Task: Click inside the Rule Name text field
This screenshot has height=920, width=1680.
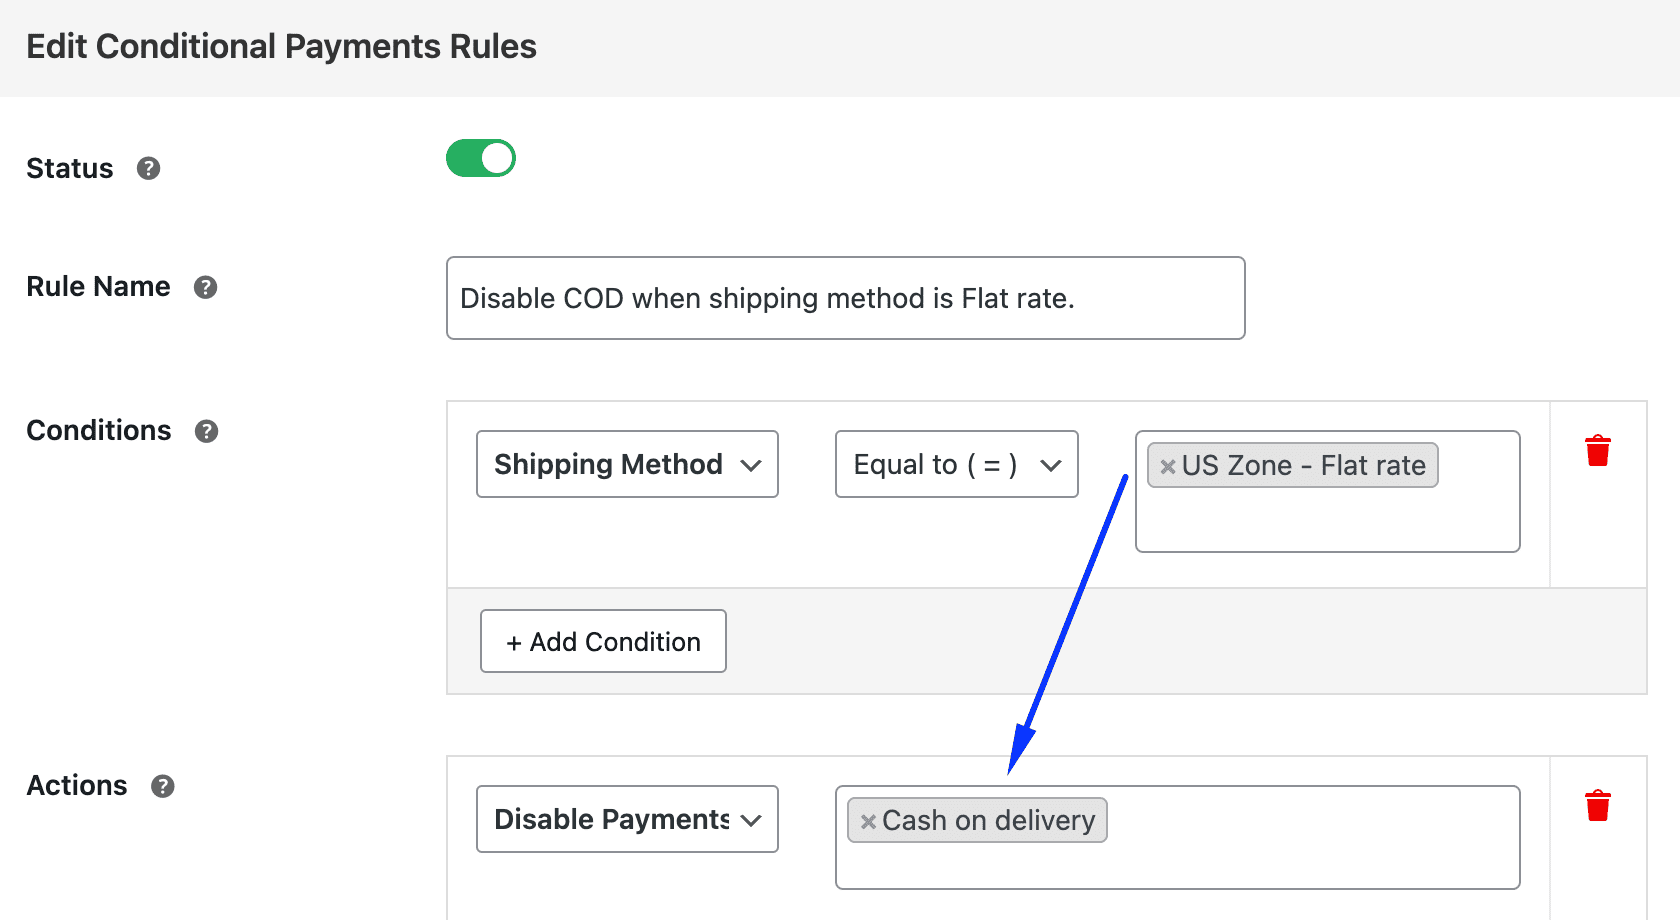Action: (845, 298)
